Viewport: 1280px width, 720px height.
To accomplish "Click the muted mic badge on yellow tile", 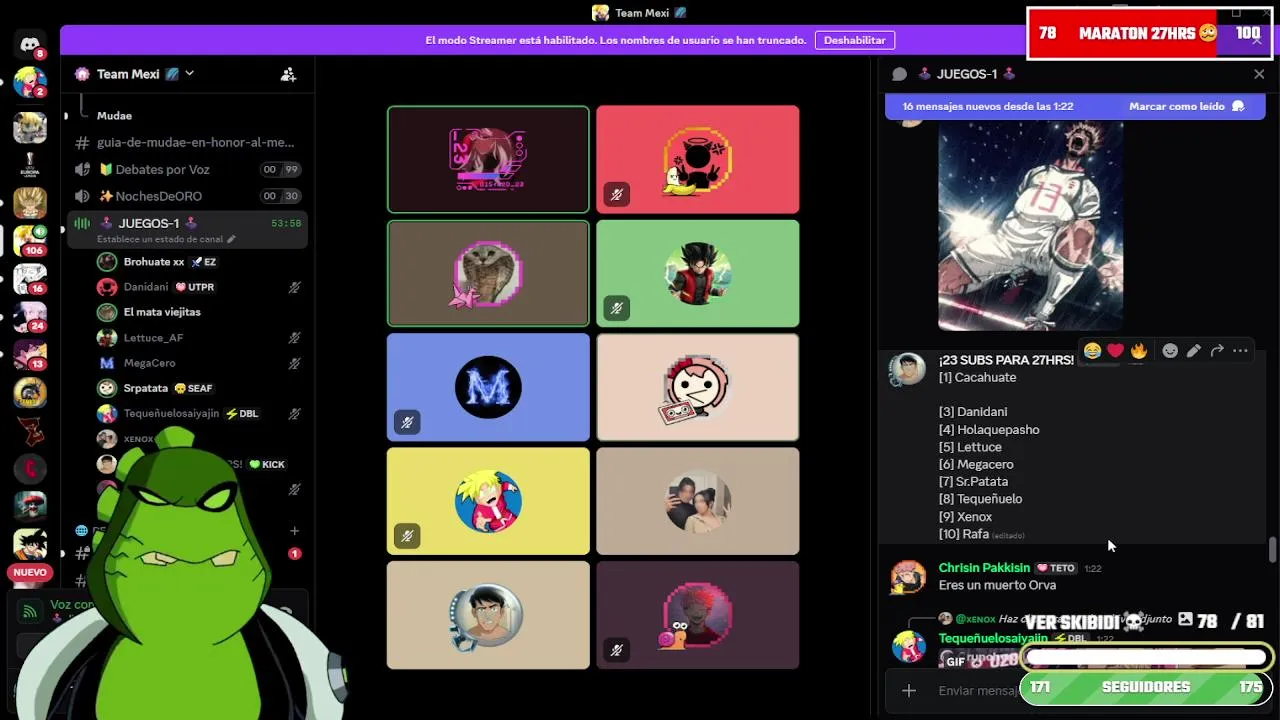I will (x=407, y=536).
